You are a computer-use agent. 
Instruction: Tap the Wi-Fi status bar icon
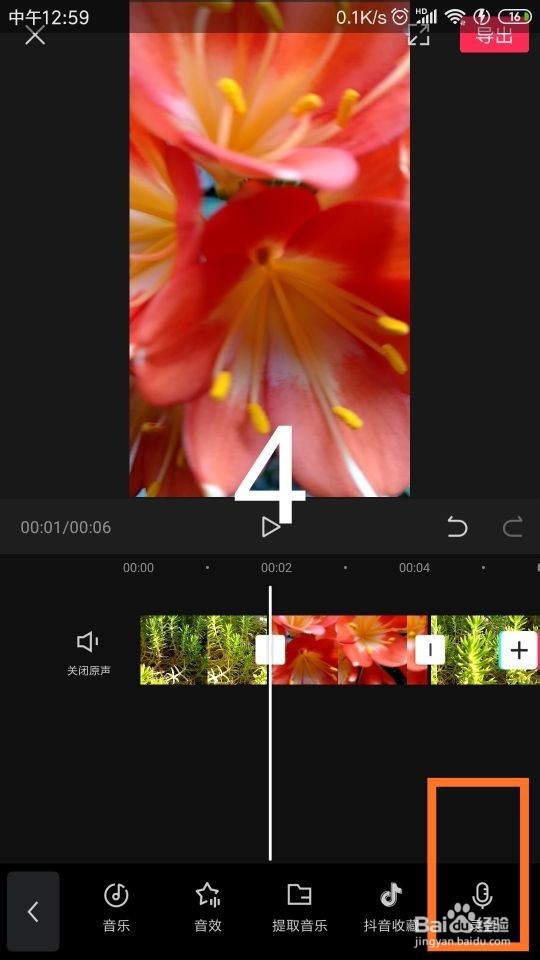[x=455, y=17]
